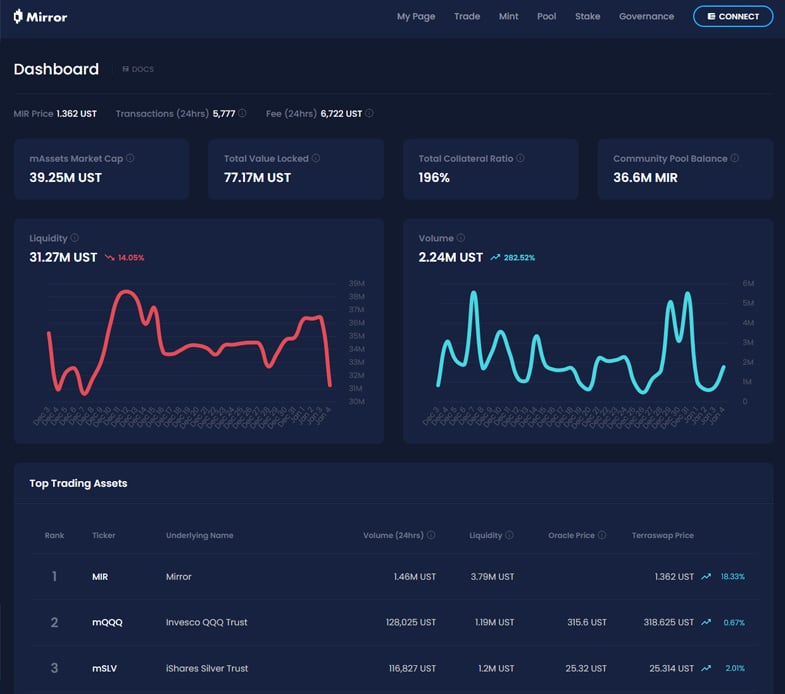Click the MIR Price 1.362 UST stat
The image size is (785, 694).
pos(55,114)
